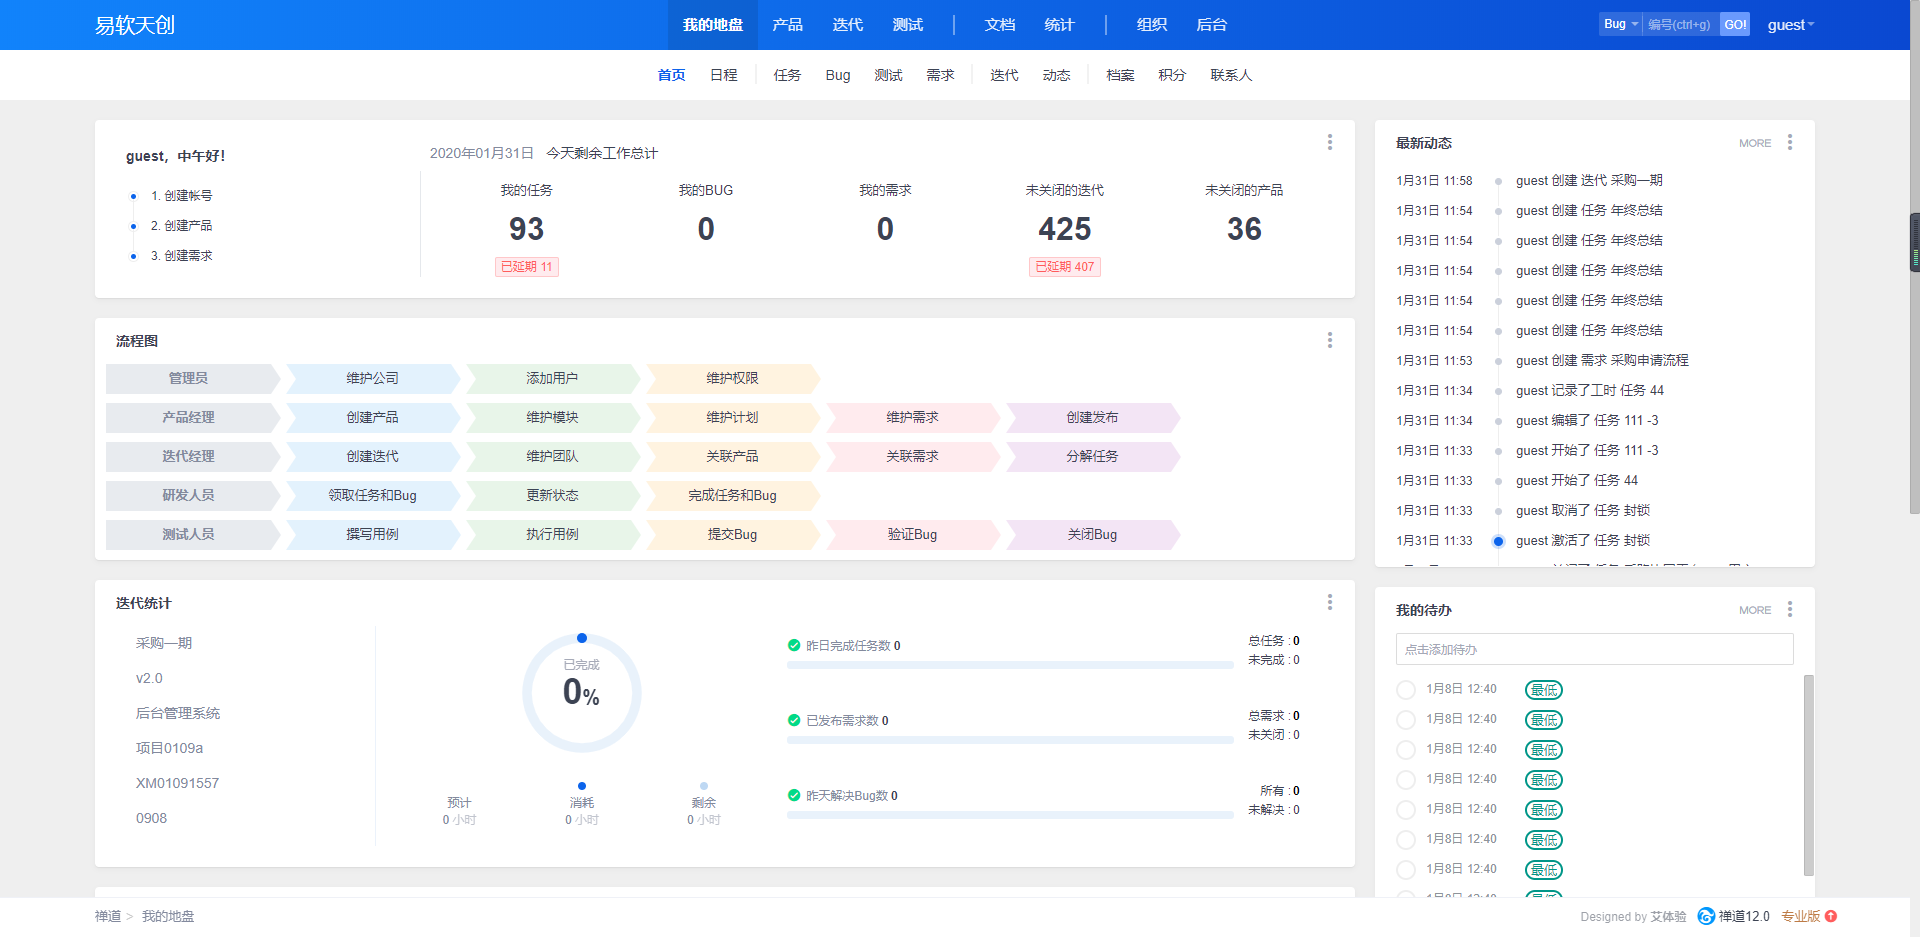Viewport: 1920px width, 937px height.
Task: Click MORE link in 最新动态 panel
Action: click(x=1755, y=143)
